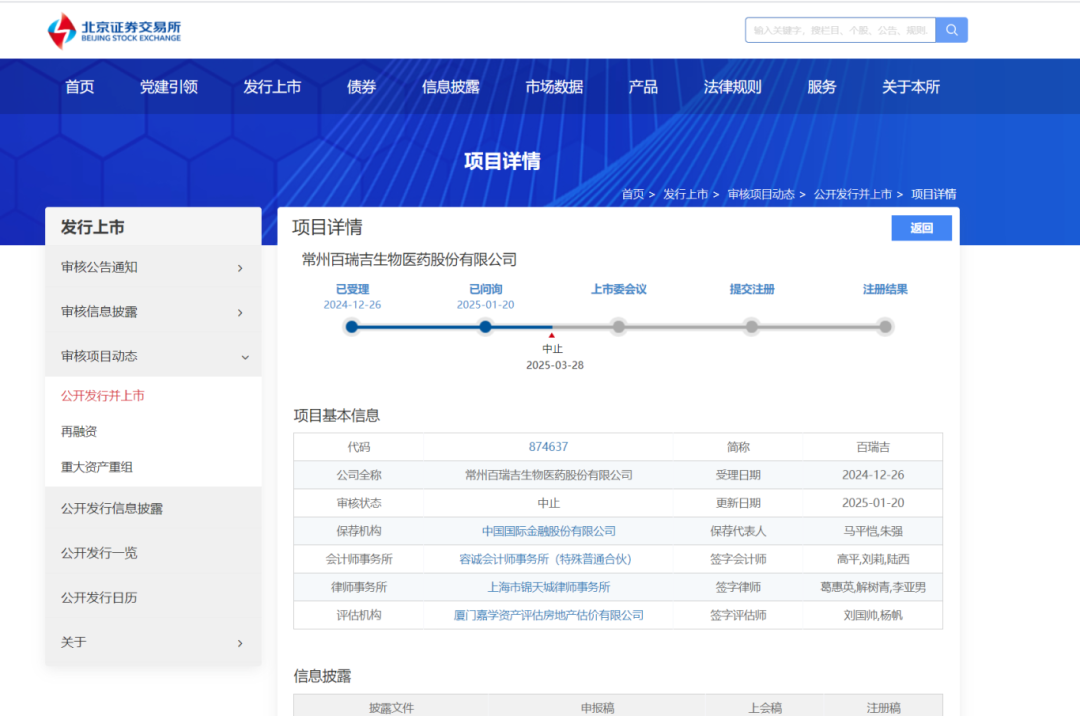
Task: Click the 刘国帅,杨帆 appraisers cell
Action: [x=873, y=615]
